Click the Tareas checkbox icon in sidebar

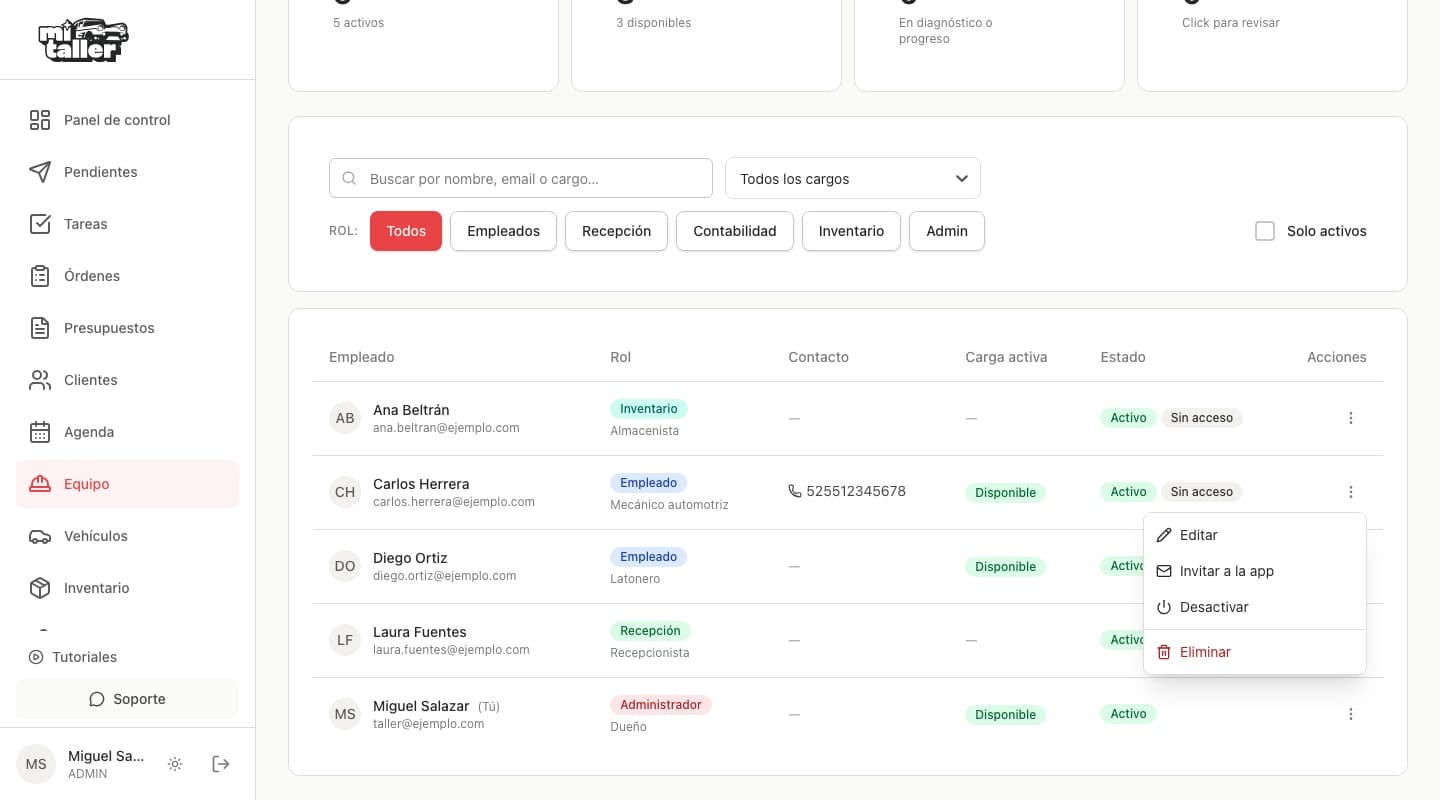40,224
